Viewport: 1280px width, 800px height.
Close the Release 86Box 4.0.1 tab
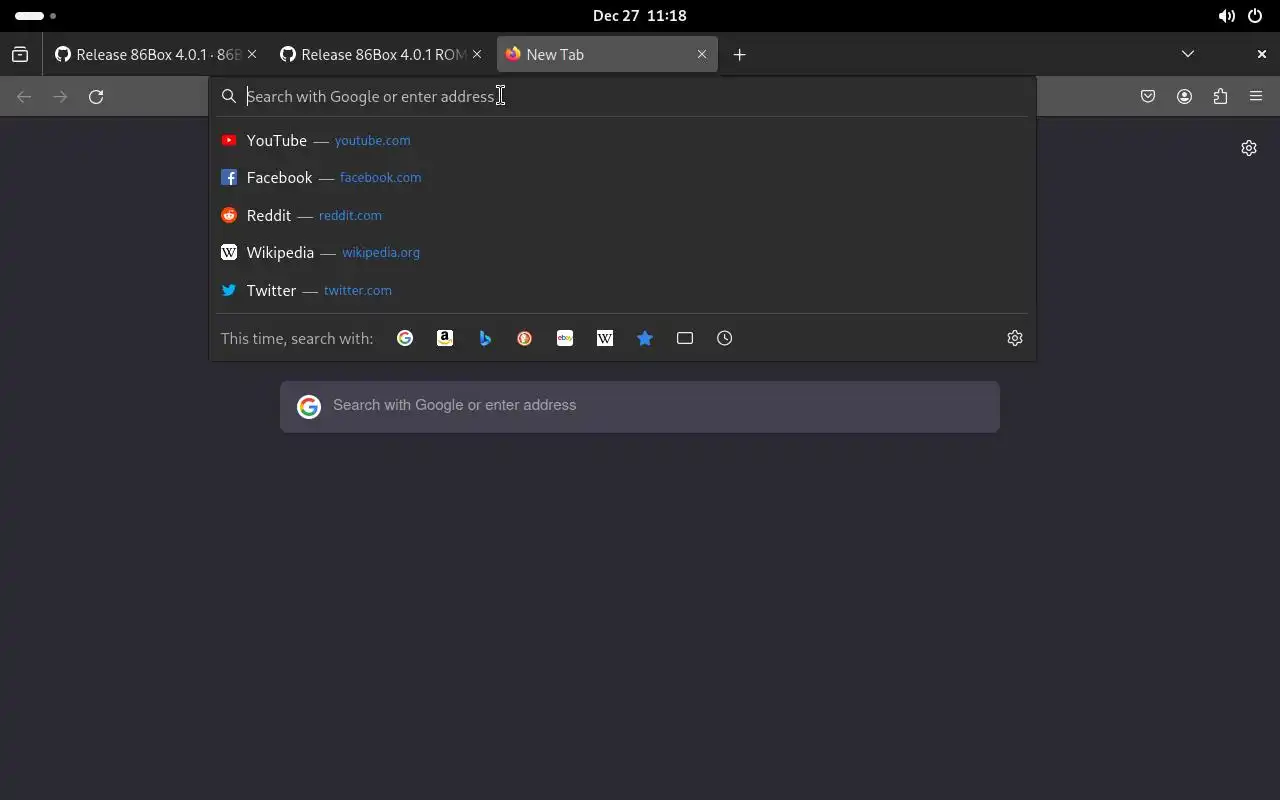coord(252,54)
